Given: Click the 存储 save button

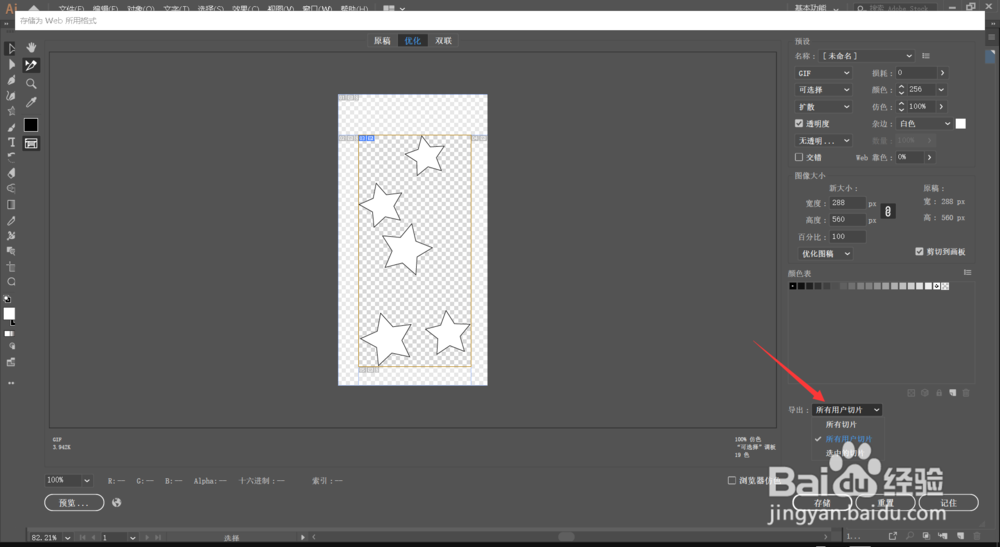Looking at the screenshot, I should pos(822,502).
